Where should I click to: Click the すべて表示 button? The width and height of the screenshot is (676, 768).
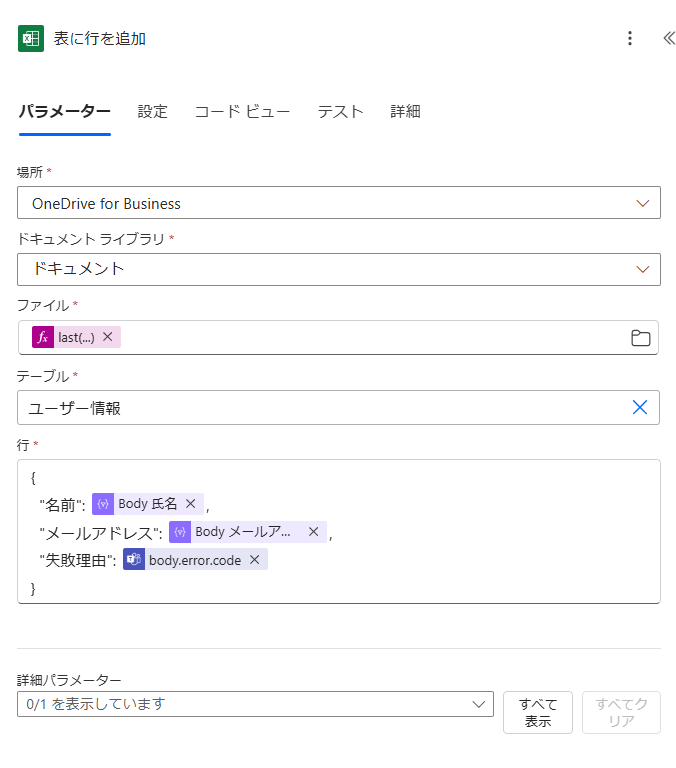(x=538, y=712)
